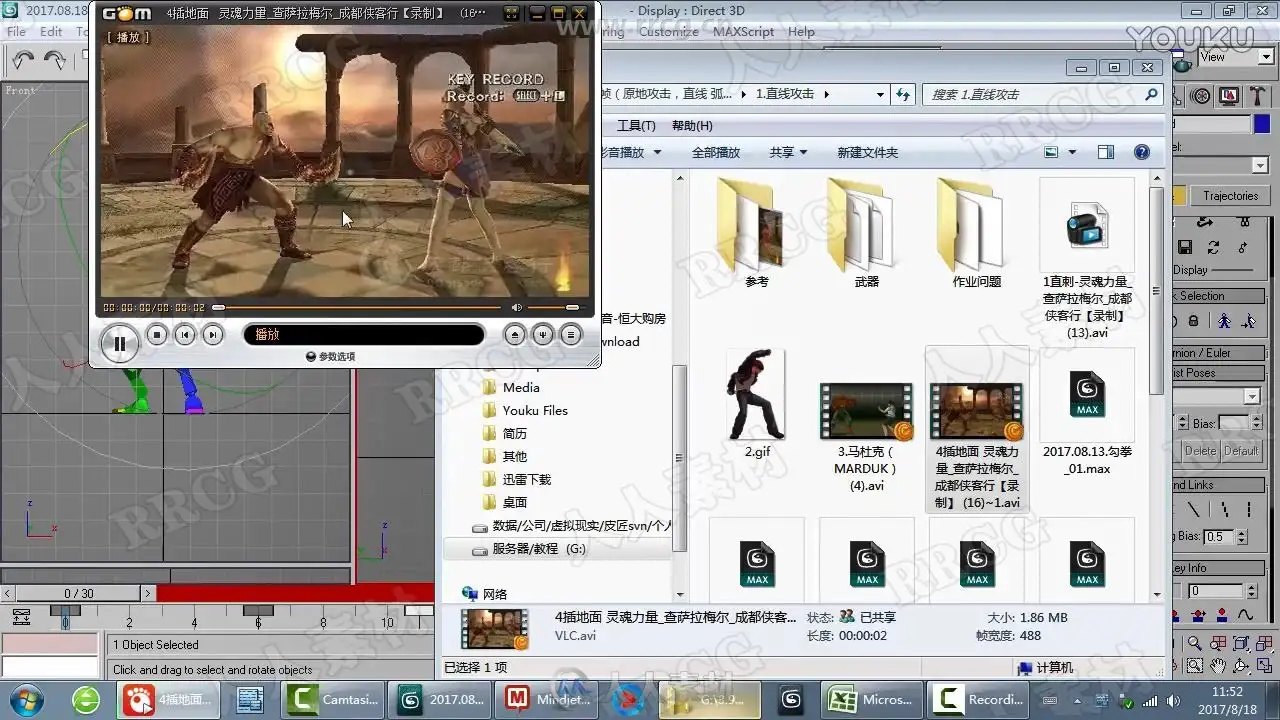Select the 武器 folder
Viewport: 1280px width, 720px height.
point(867,235)
